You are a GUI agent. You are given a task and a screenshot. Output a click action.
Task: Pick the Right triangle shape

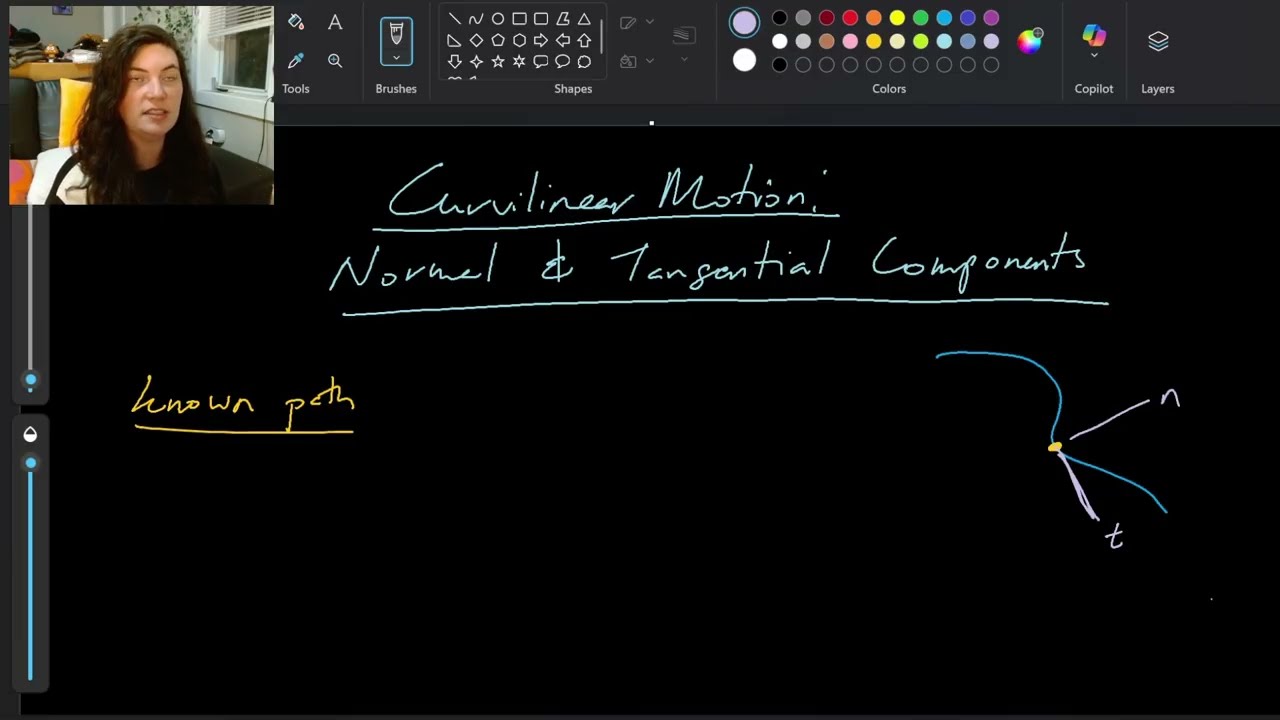pos(454,40)
